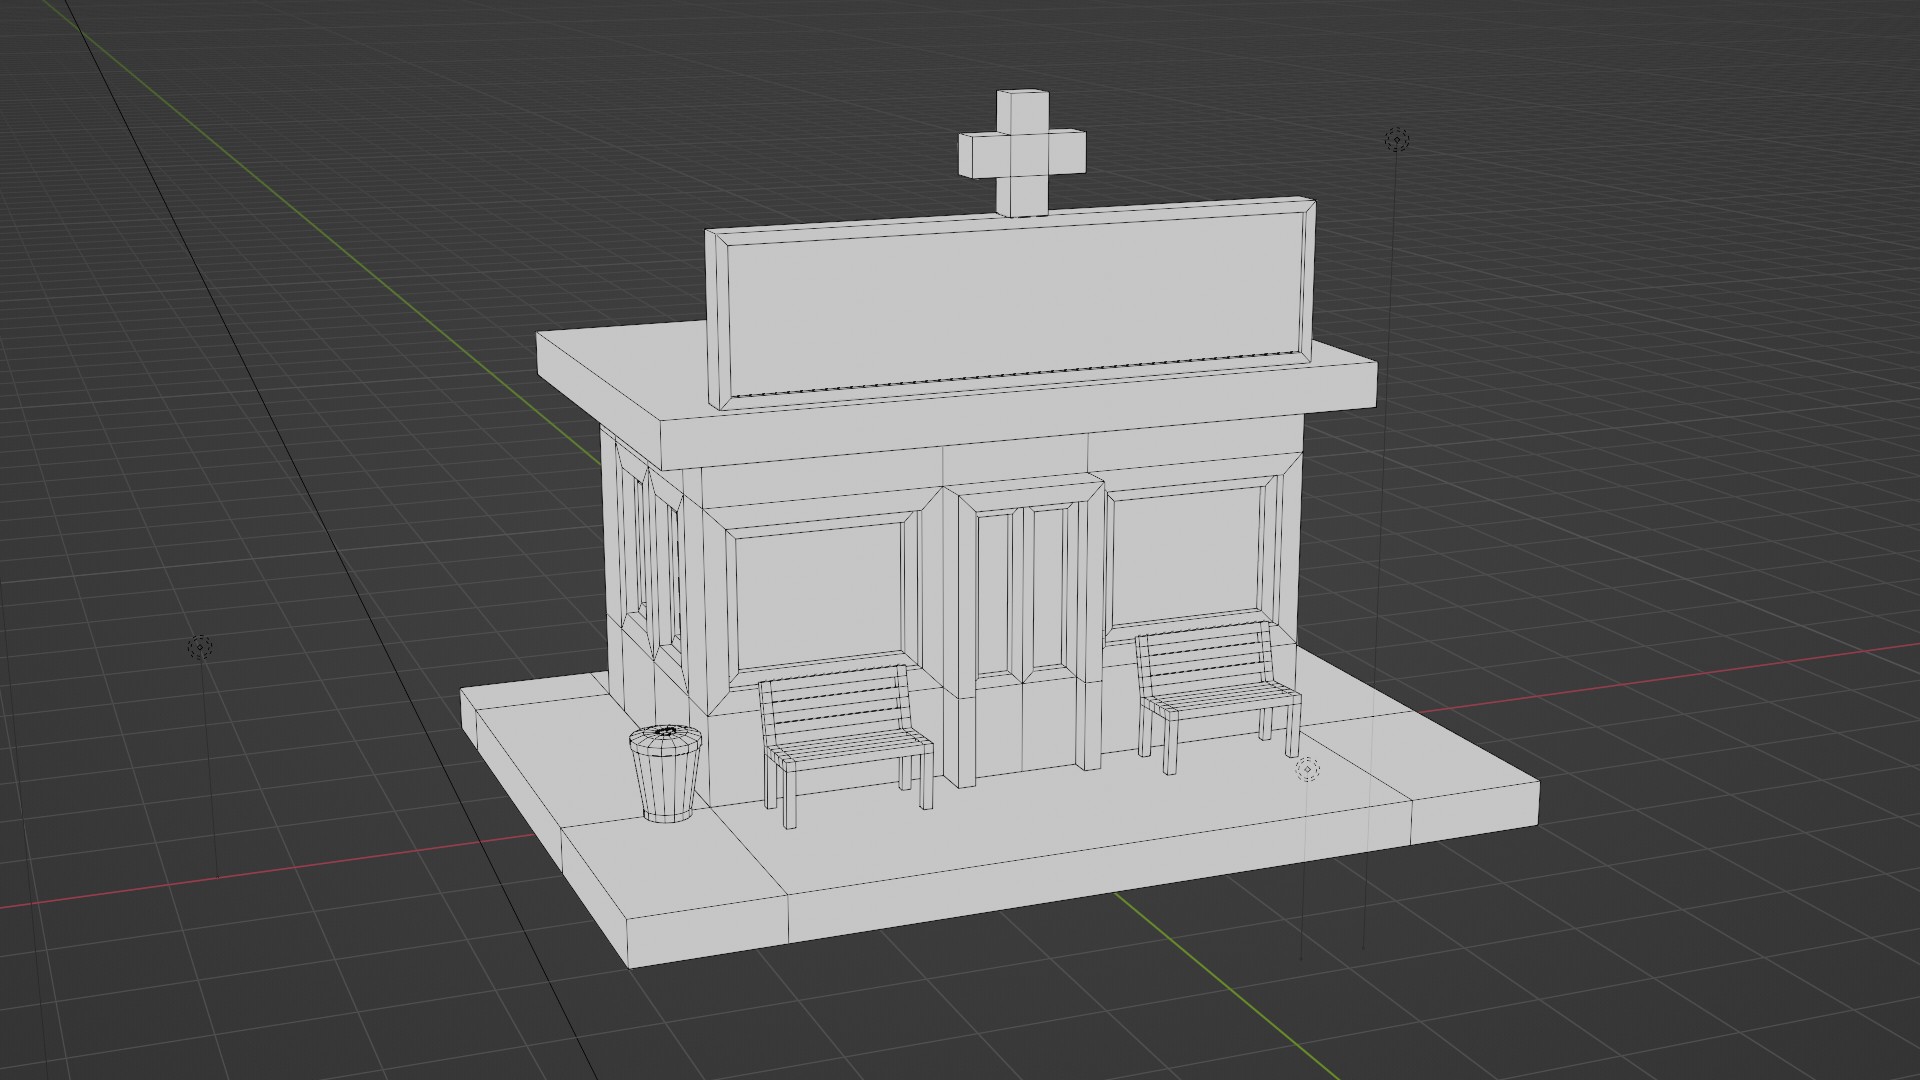Select the point light icon at far left
This screenshot has height=1080, width=1920.
tap(200, 647)
